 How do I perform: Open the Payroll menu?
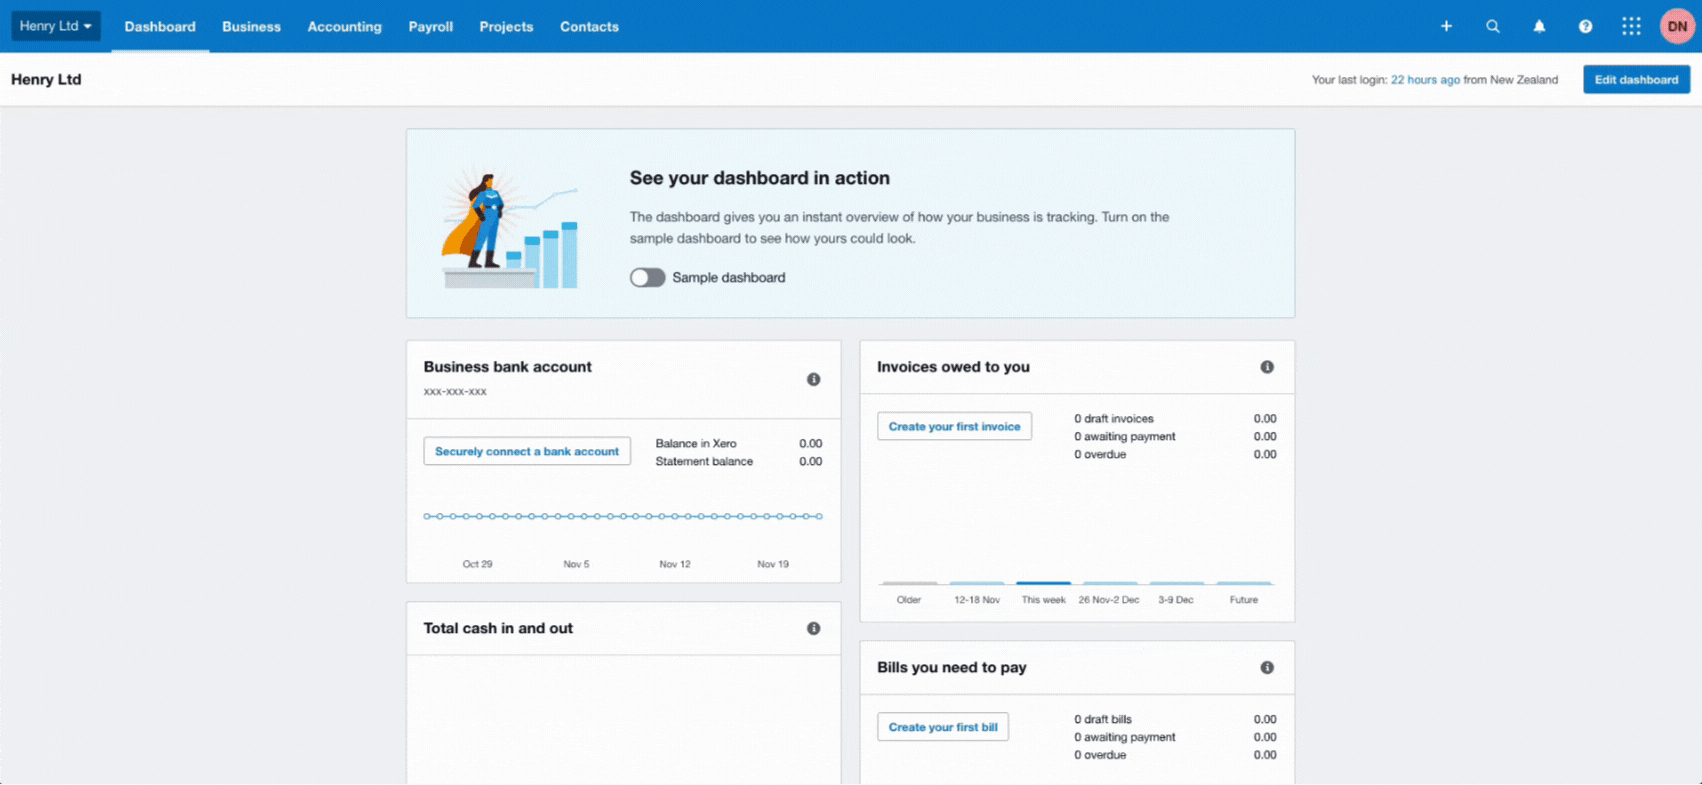point(430,26)
